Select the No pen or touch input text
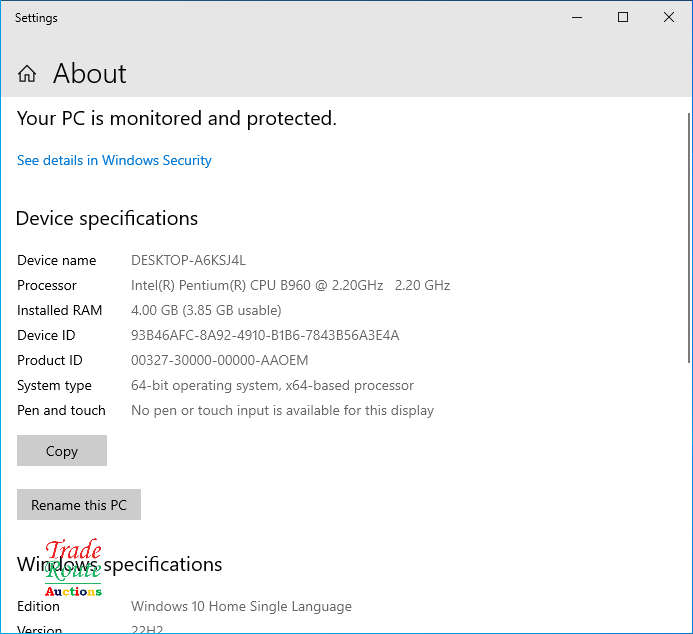The height and width of the screenshot is (634, 693). 282,410
